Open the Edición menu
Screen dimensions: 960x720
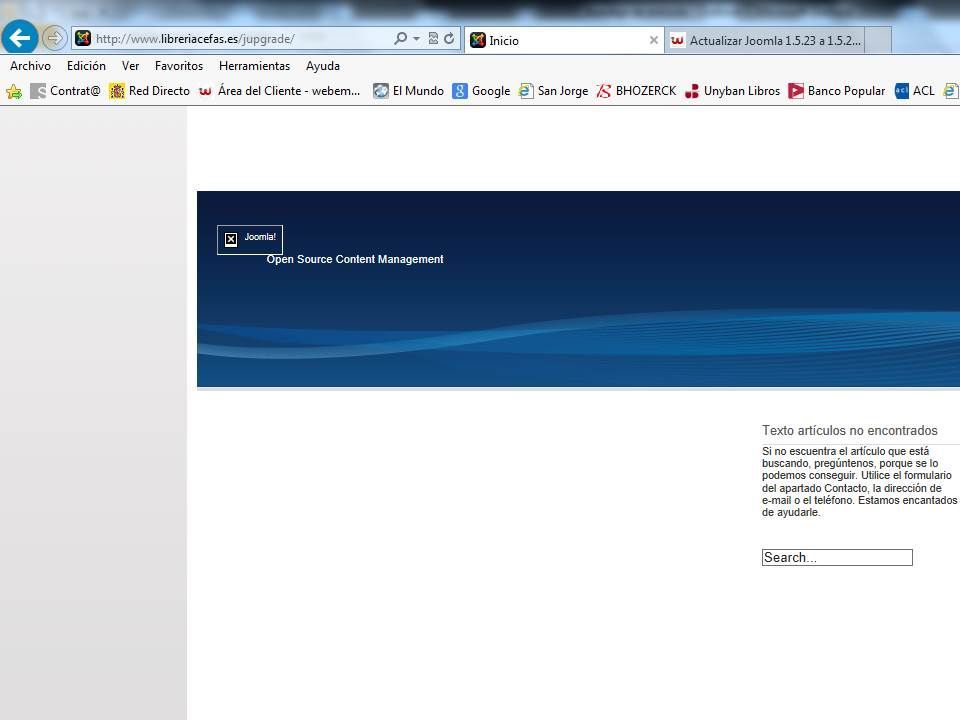coord(86,66)
